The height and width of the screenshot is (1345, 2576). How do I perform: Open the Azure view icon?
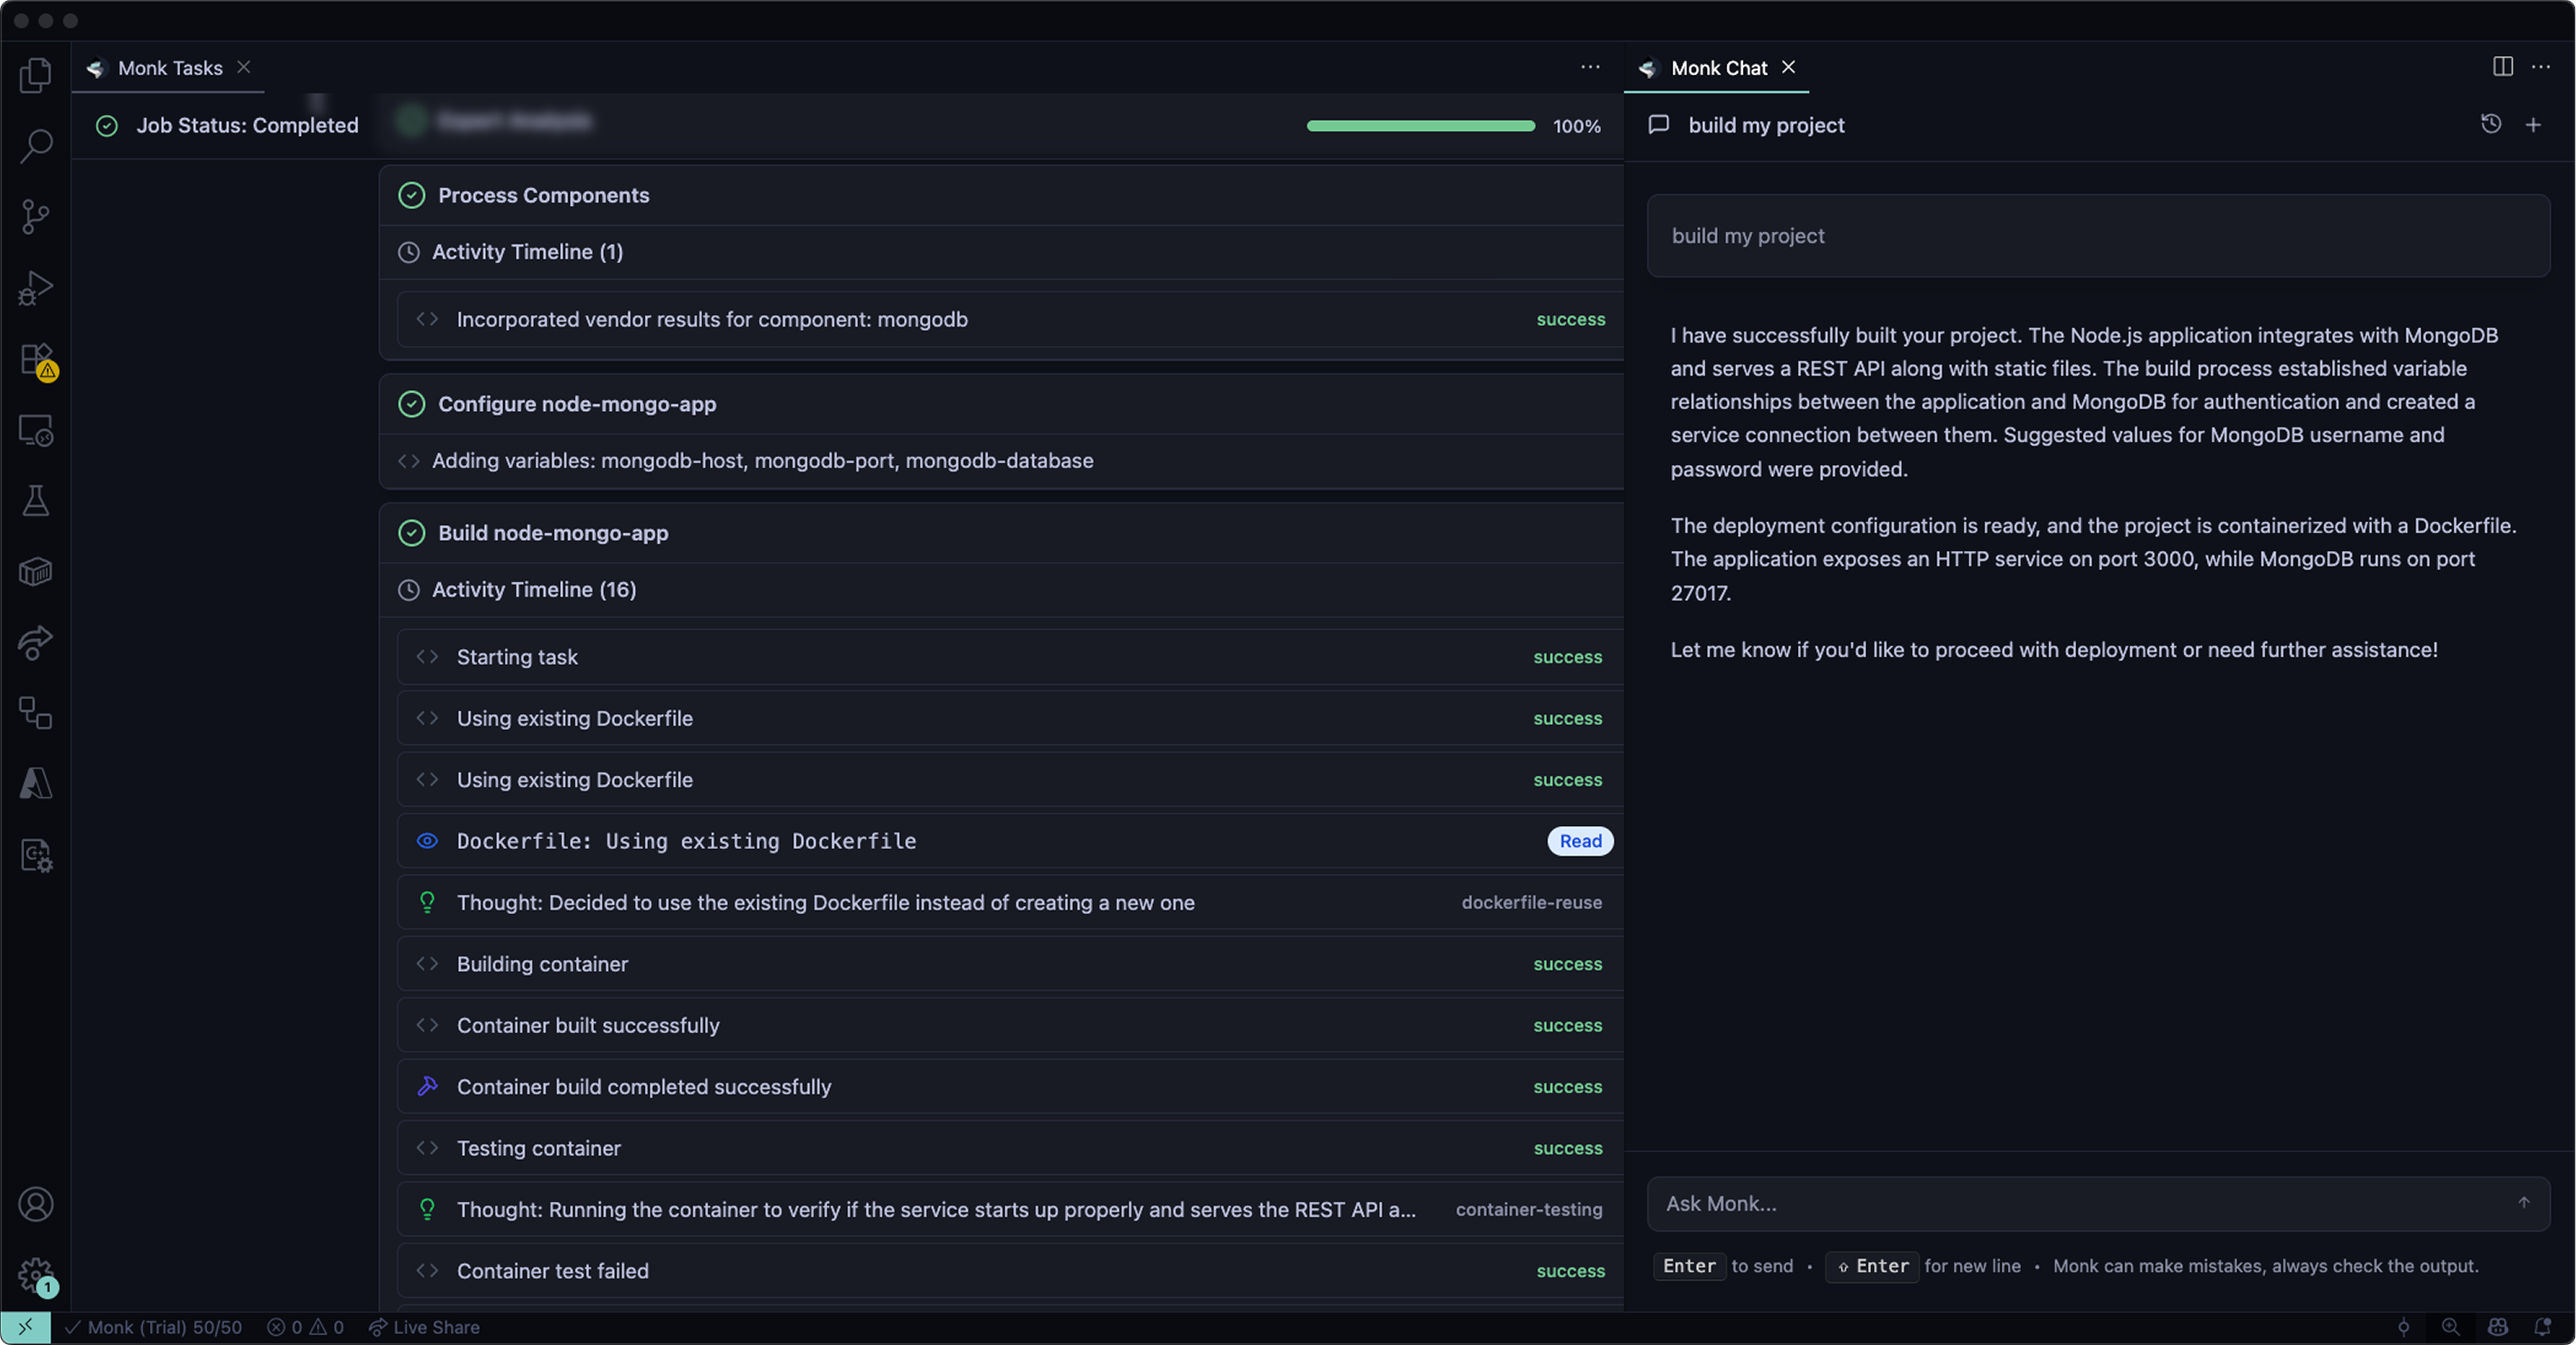pyautogui.click(x=36, y=784)
